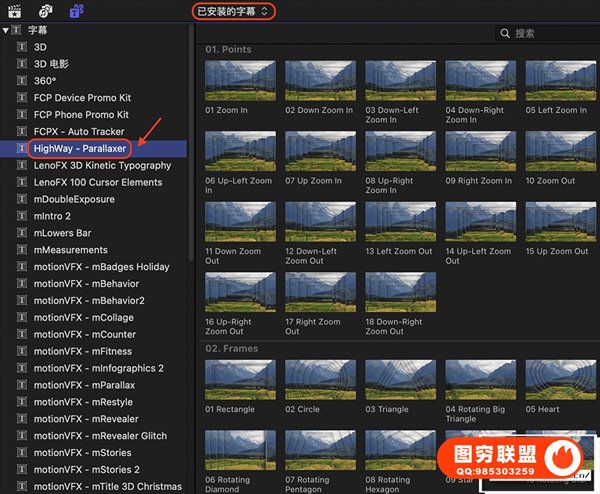Collapse the 字幕 disclosure triangle

click(x=6, y=30)
